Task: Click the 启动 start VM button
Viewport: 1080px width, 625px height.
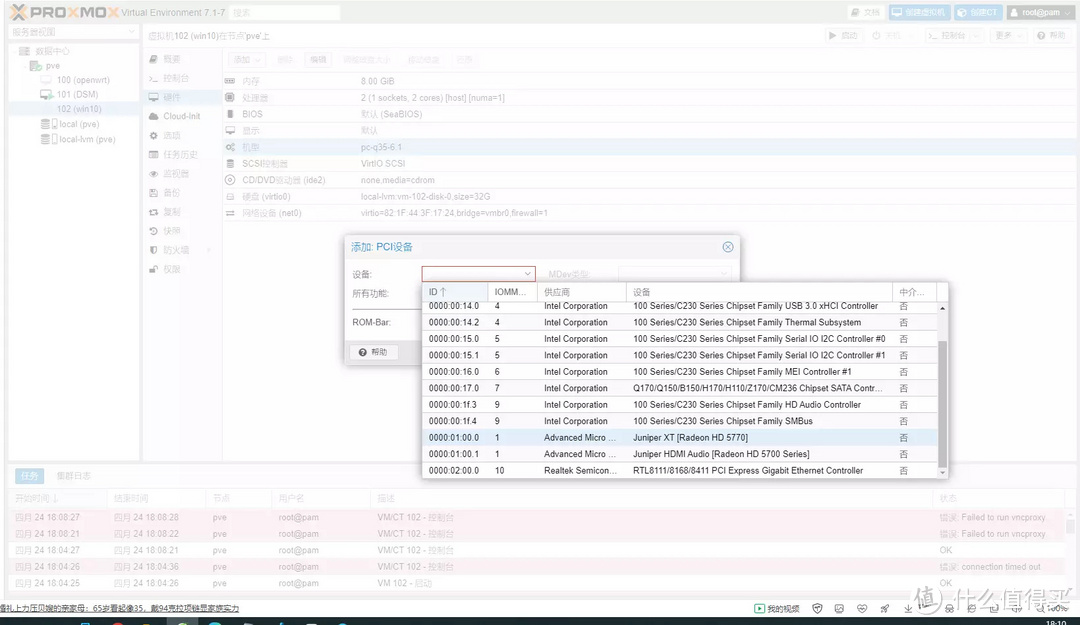Action: point(843,36)
